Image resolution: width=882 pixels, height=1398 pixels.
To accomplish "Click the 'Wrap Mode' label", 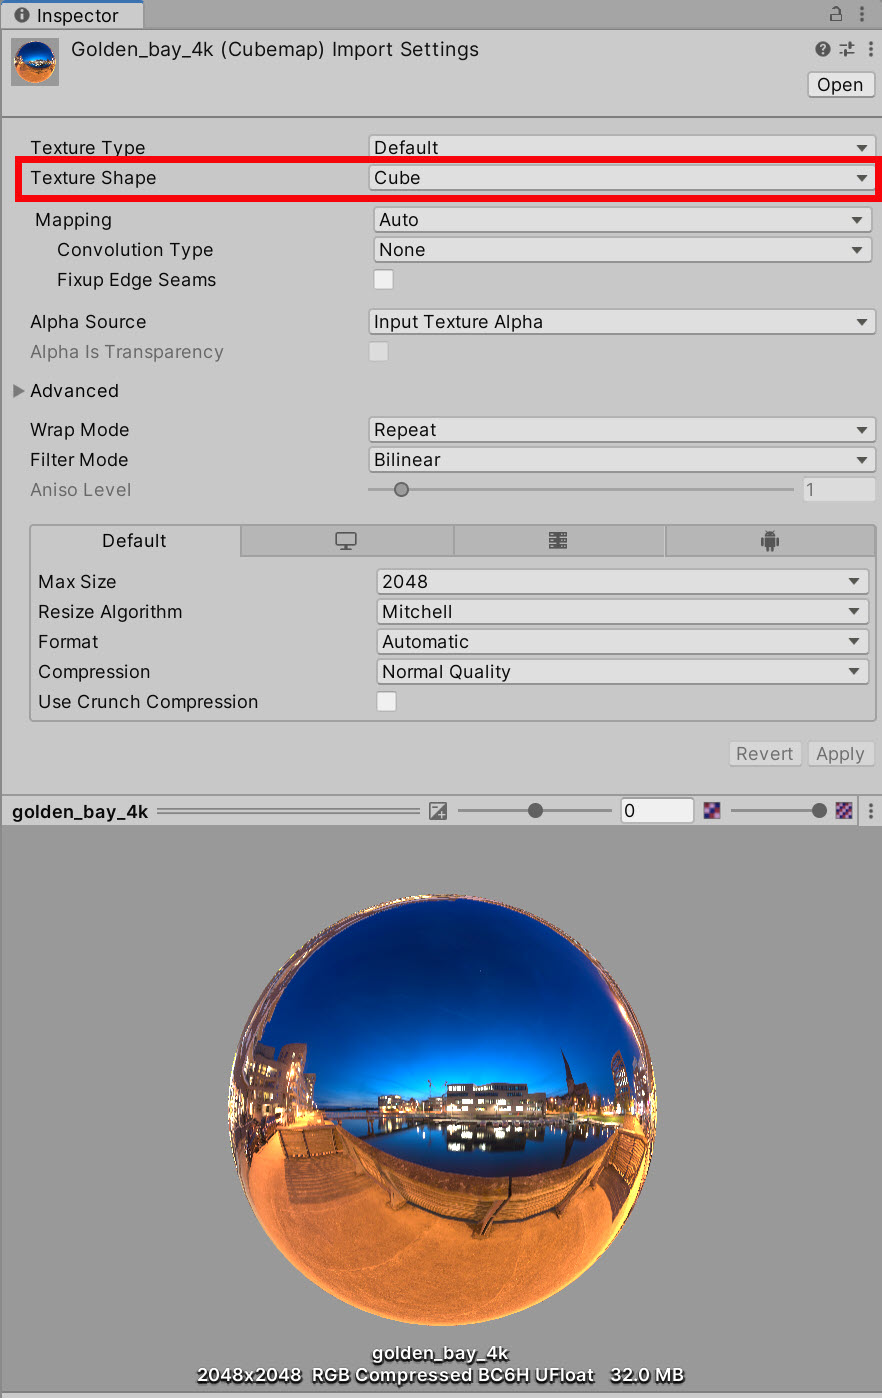I will (80, 430).
